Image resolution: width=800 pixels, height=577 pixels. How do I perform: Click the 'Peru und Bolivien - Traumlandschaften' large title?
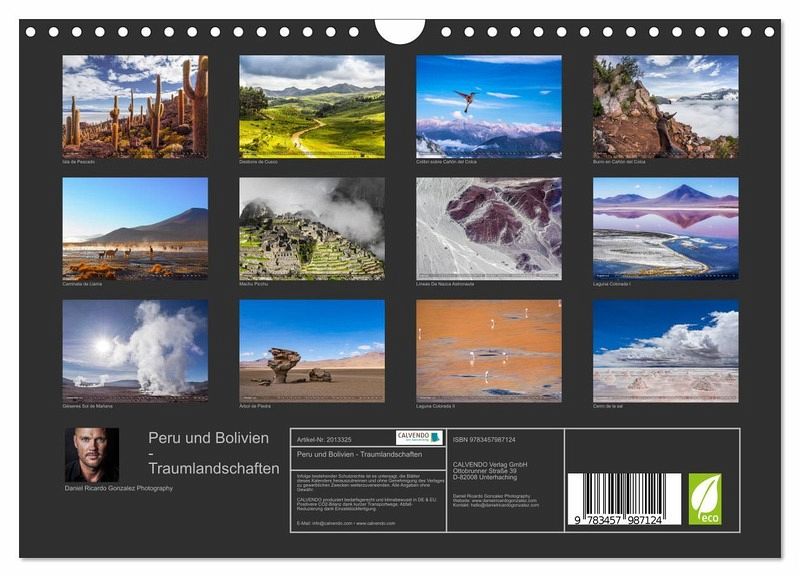[x=214, y=453]
